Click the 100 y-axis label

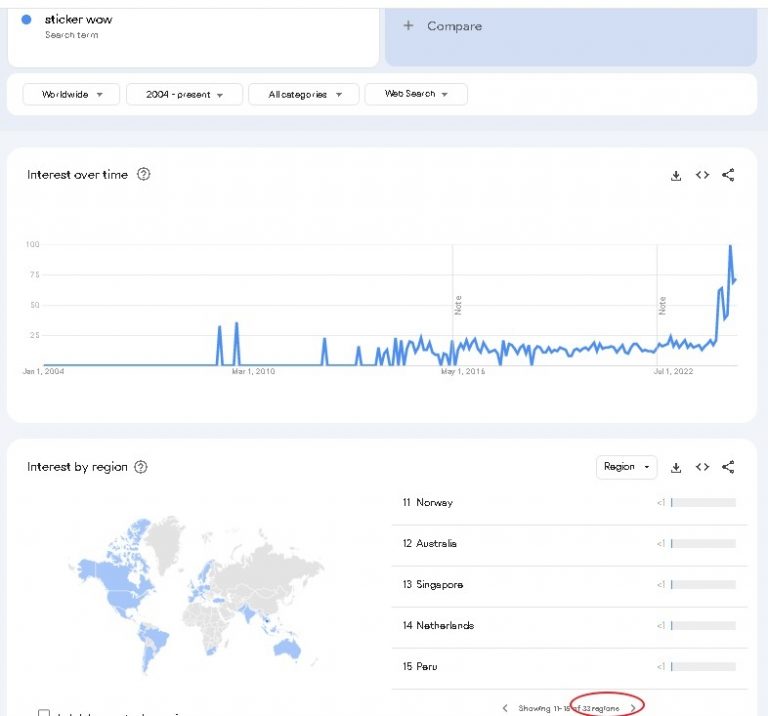[32, 244]
